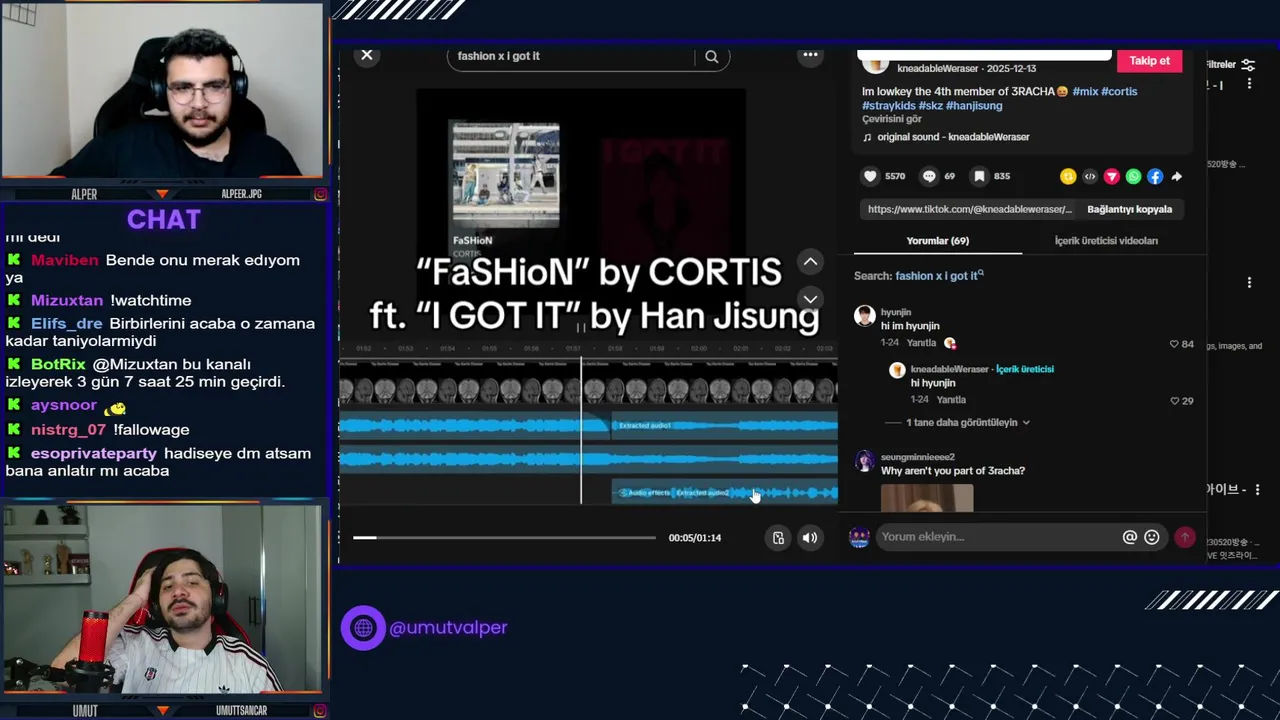Screen dimensions: 1280x720
Task: Click FaSHioN album cover in video
Action: point(505,173)
